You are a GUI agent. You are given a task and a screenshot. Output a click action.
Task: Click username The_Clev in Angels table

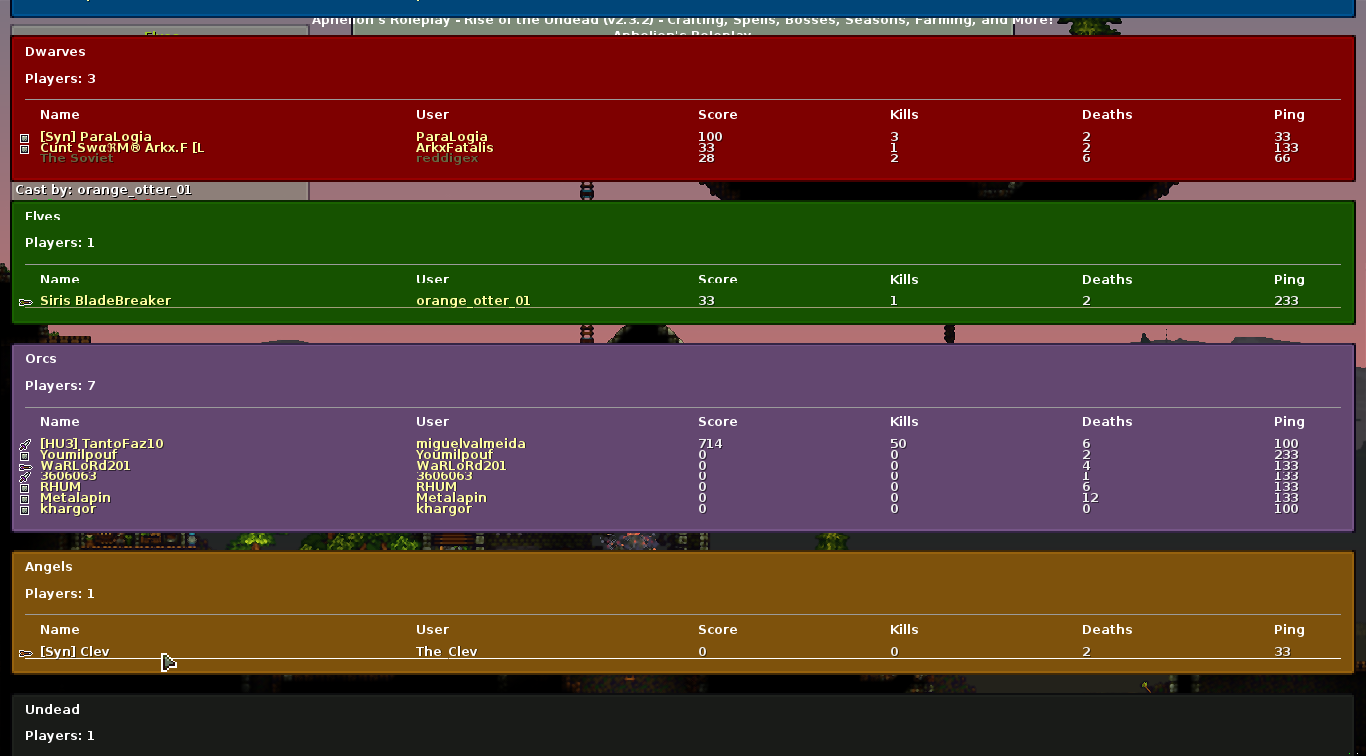tap(446, 652)
